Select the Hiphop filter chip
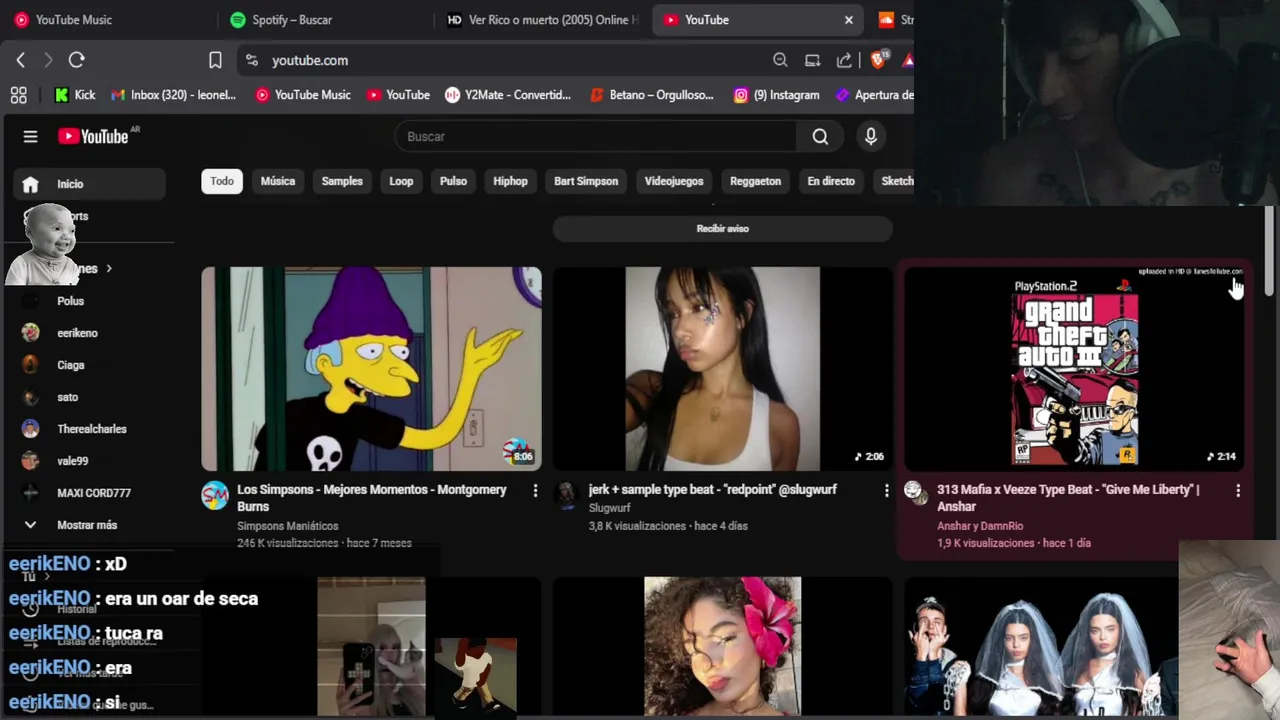The height and width of the screenshot is (720, 1280). click(x=510, y=181)
